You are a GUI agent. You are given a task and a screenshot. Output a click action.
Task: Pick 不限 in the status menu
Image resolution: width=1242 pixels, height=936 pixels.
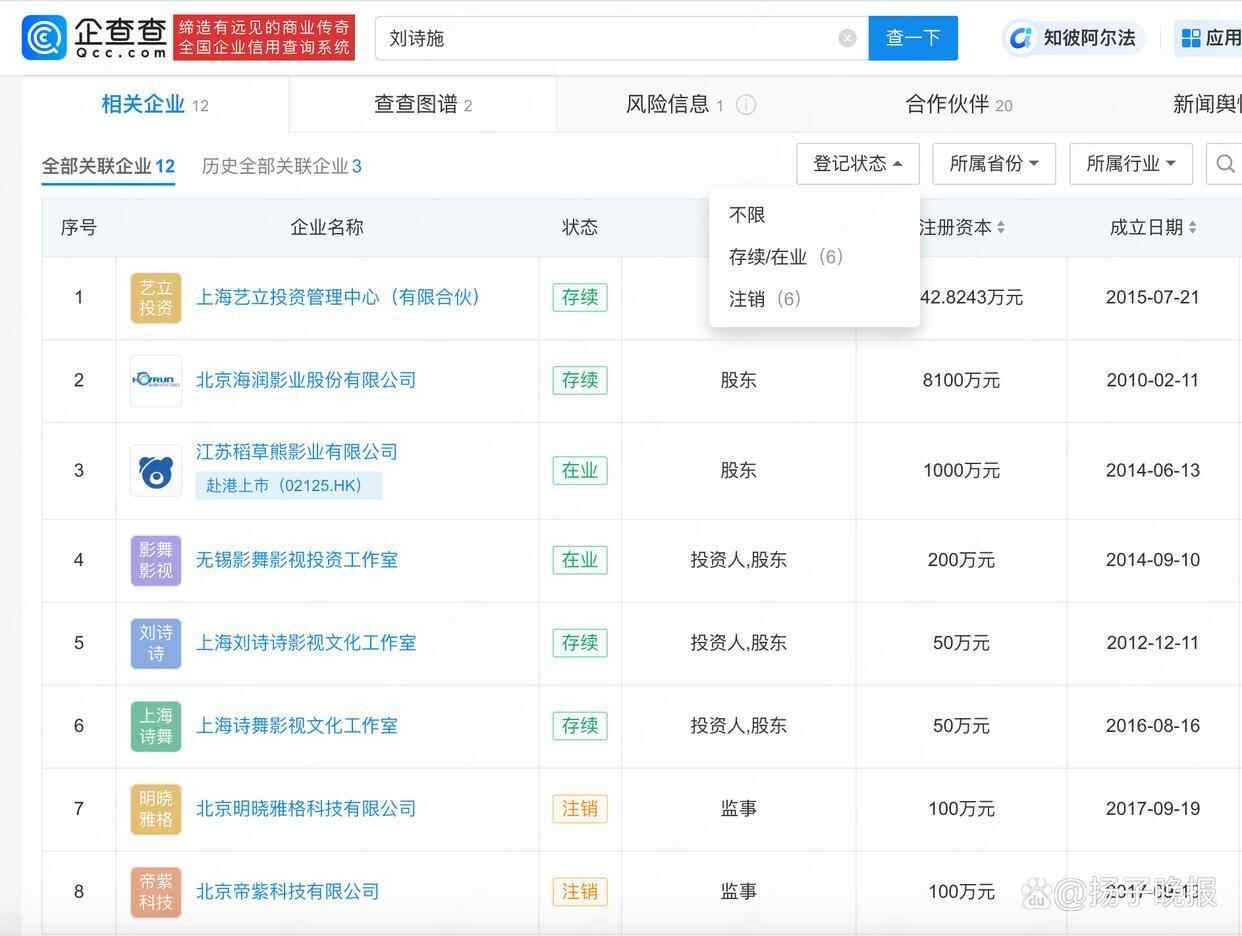747,215
